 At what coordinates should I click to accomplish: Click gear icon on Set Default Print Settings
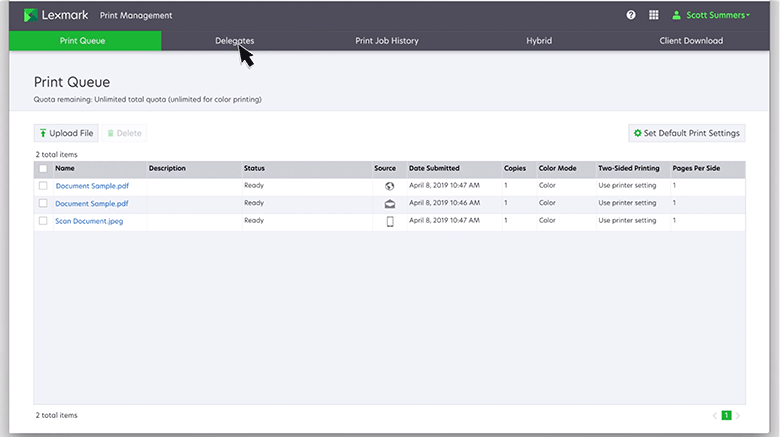pyautogui.click(x=638, y=133)
